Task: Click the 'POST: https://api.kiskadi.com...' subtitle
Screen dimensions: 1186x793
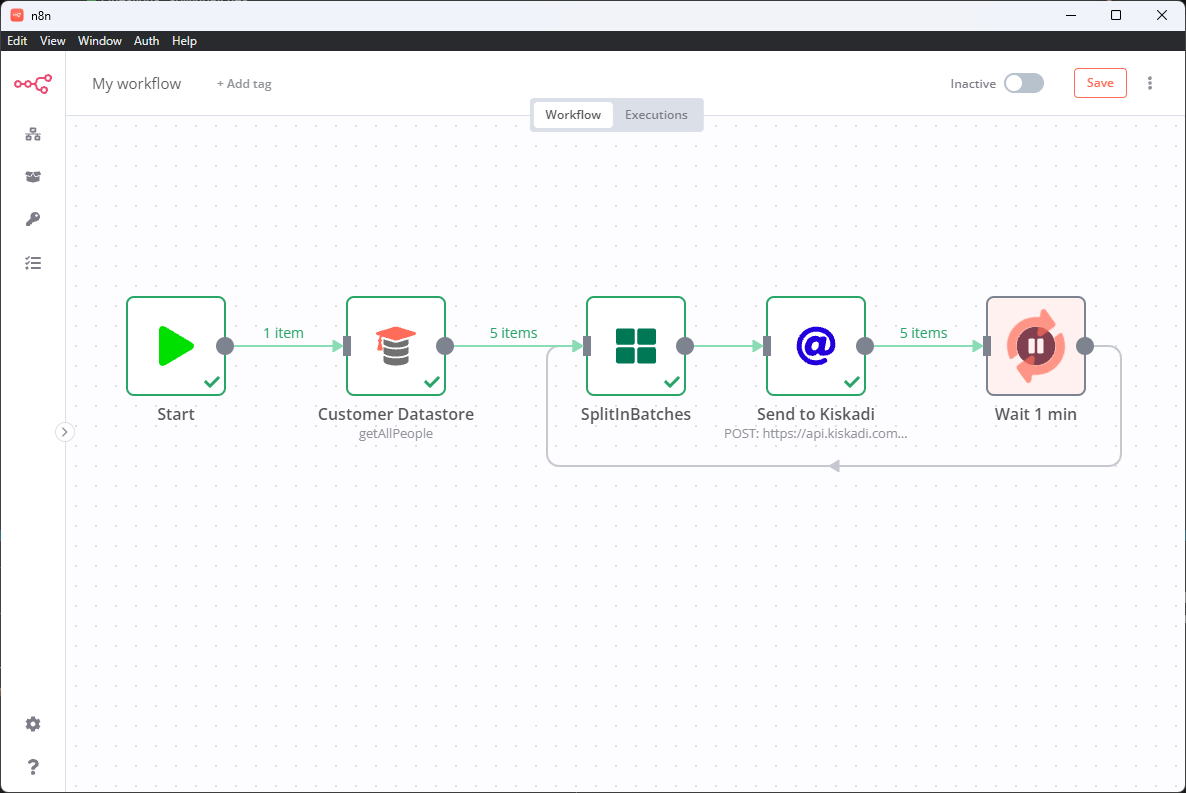Action: [815, 434]
